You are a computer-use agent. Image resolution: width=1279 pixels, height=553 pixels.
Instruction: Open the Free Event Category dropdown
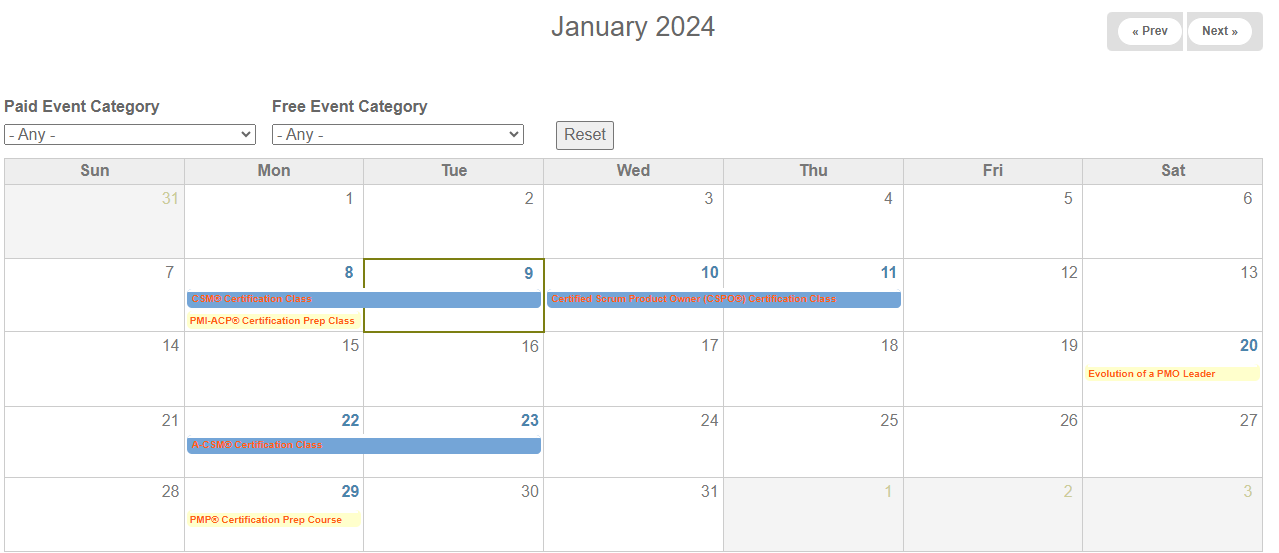point(398,134)
